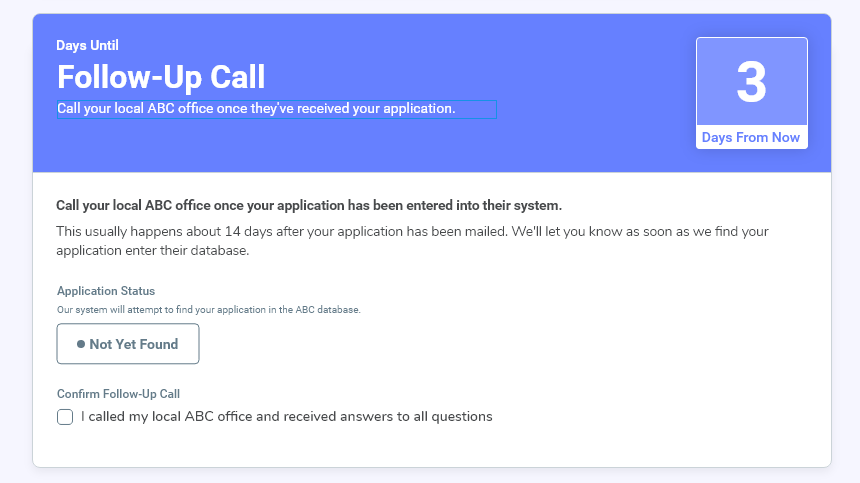Click the empty blue banner area below the subtitle
Screen dimensions: 860x483
point(350,147)
